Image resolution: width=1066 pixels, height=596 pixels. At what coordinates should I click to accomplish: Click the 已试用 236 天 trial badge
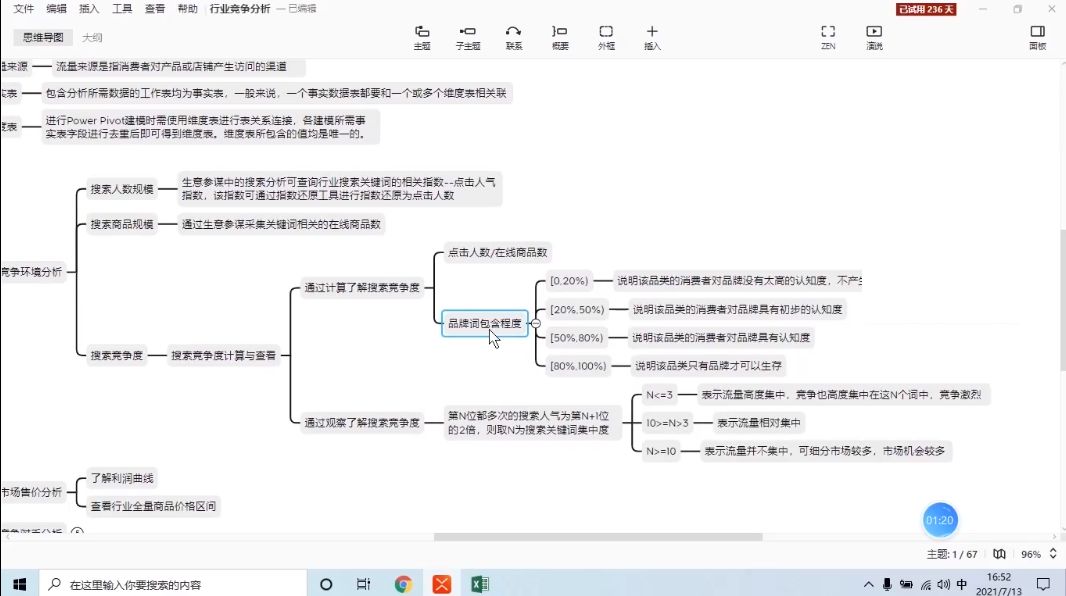[926, 10]
